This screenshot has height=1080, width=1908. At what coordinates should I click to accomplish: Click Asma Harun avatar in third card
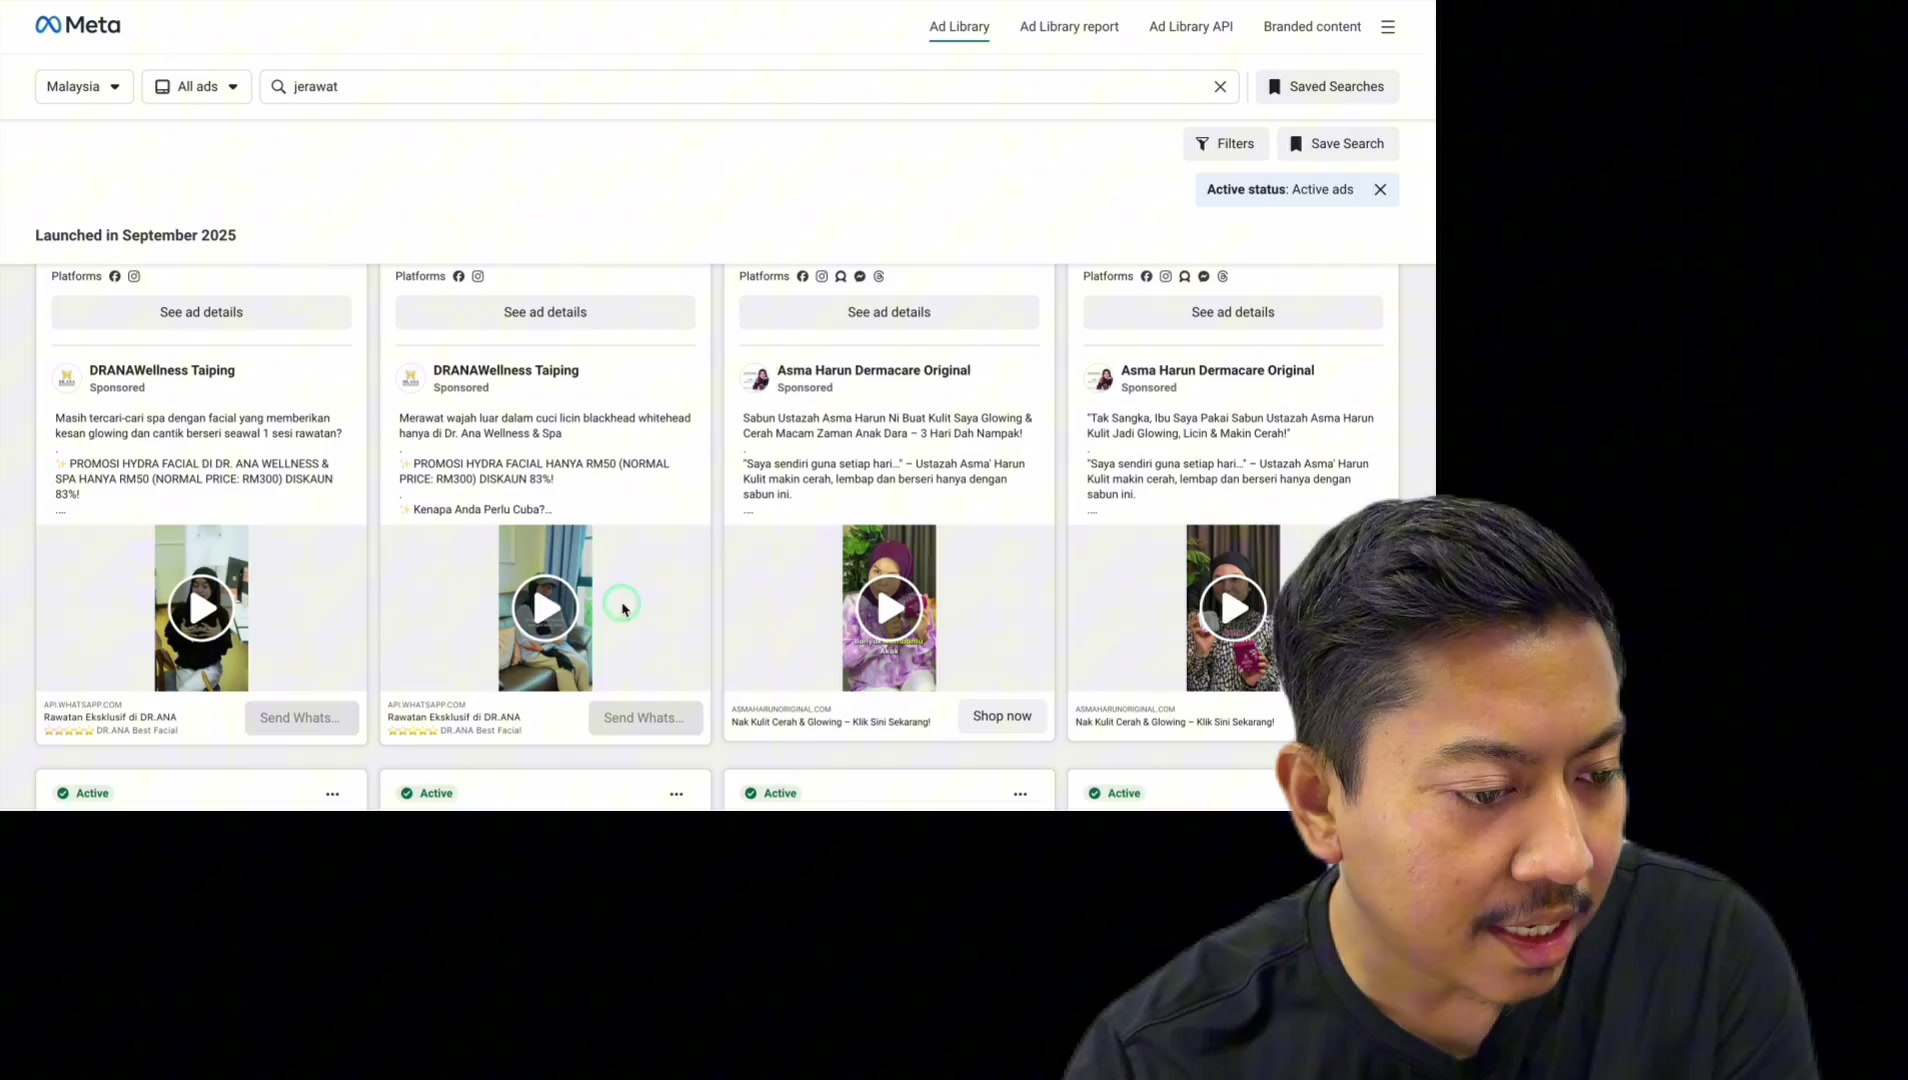click(755, 378)
